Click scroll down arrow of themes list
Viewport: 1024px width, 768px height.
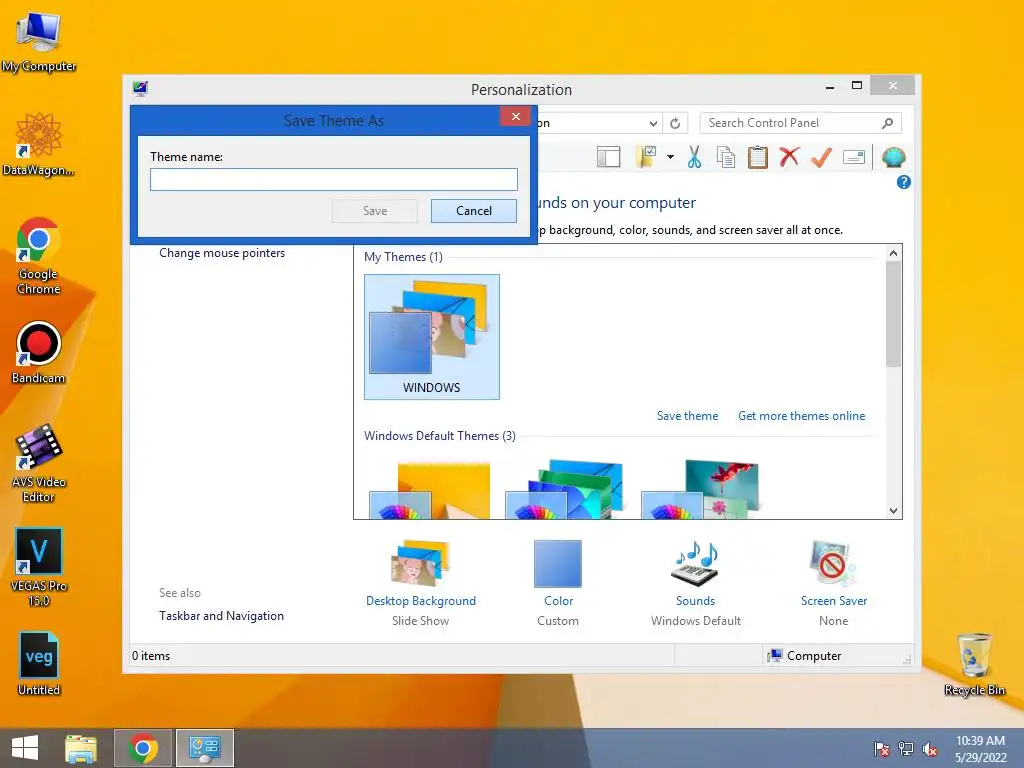point(893,511)
